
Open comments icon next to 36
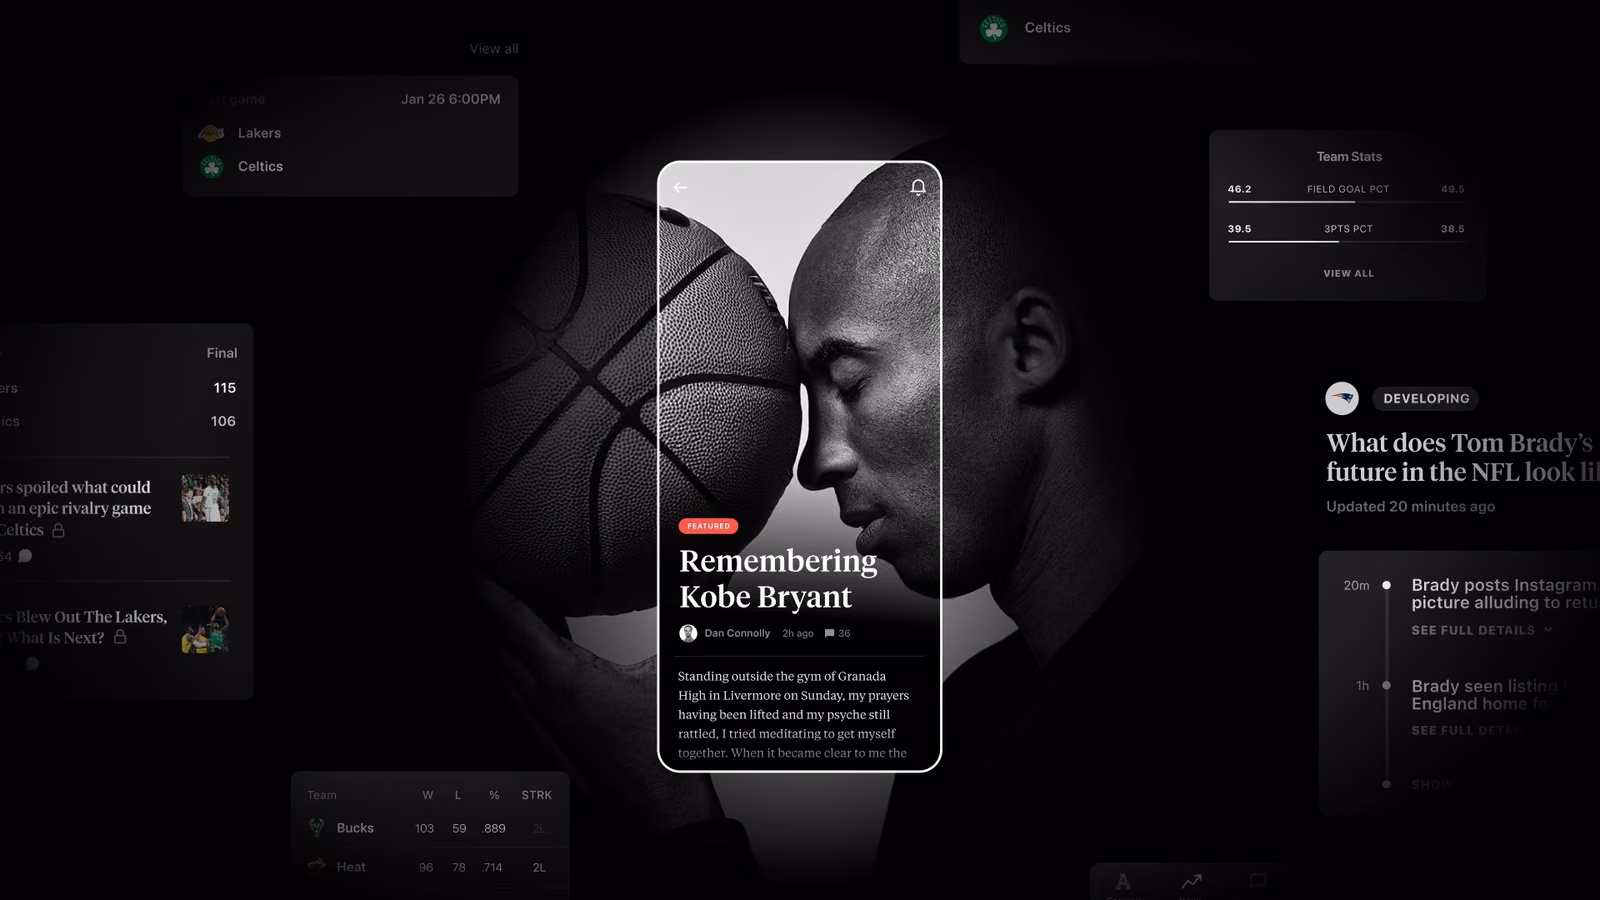coord(829,633)
